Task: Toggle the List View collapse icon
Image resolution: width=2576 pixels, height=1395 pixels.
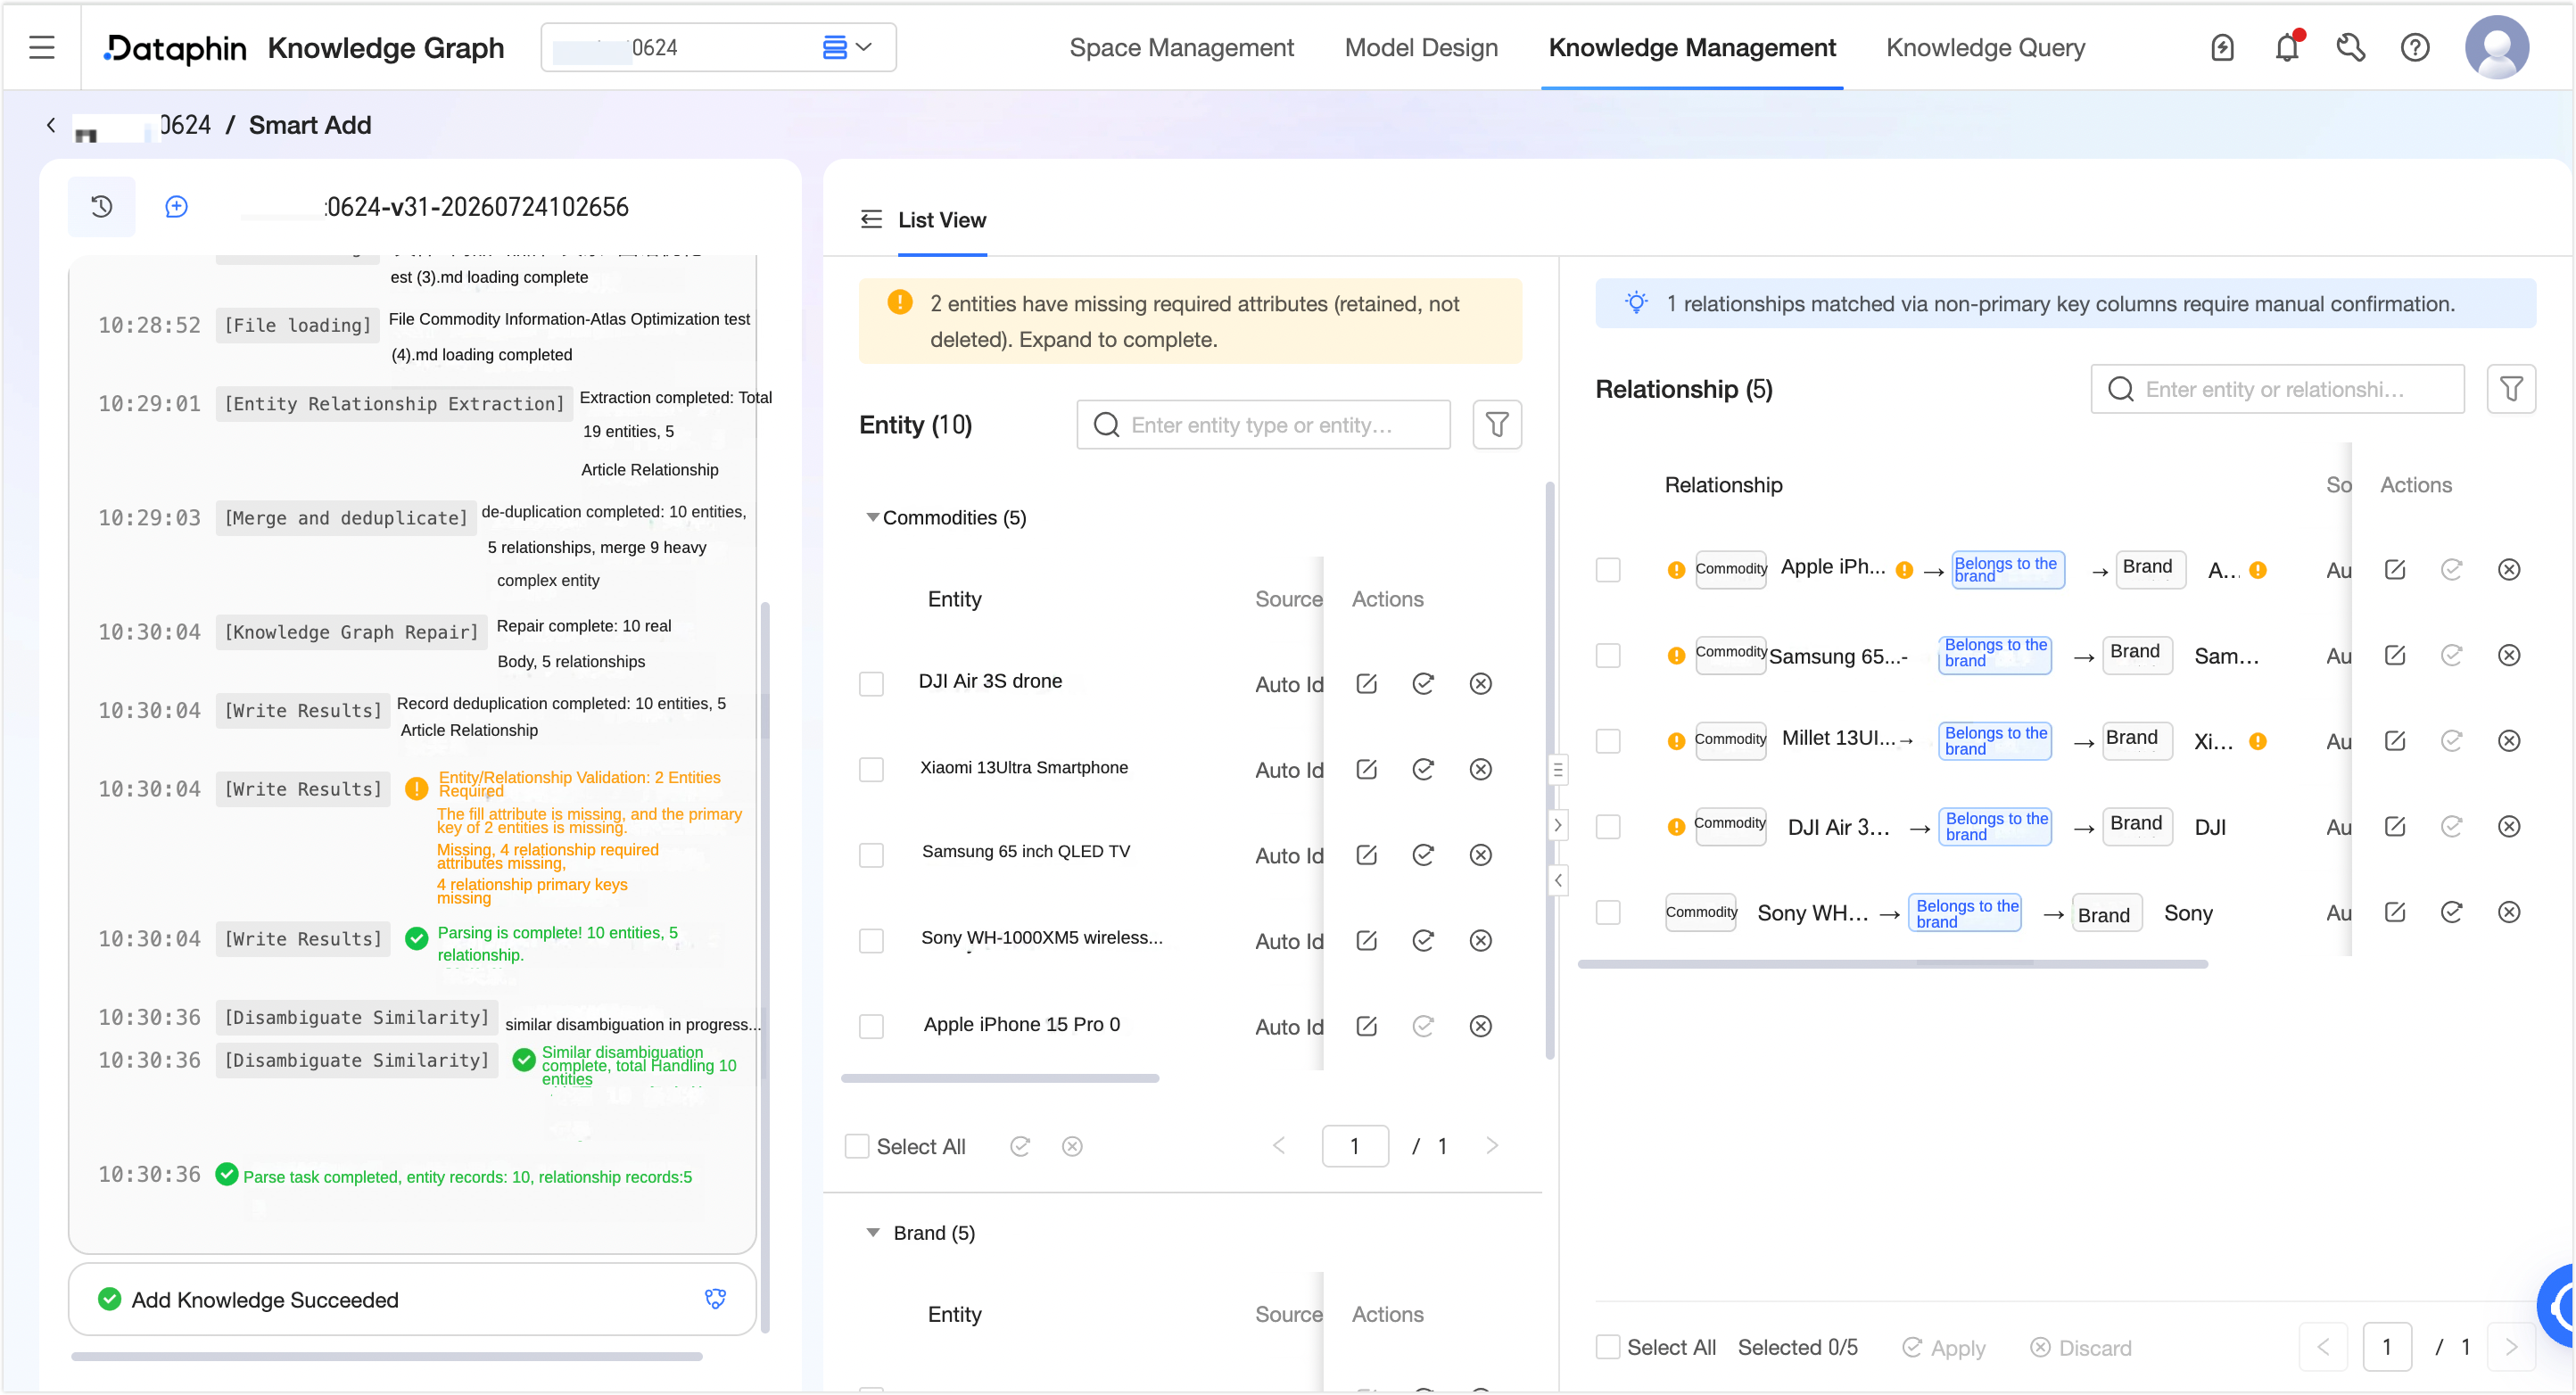Action: coord(871,220)
